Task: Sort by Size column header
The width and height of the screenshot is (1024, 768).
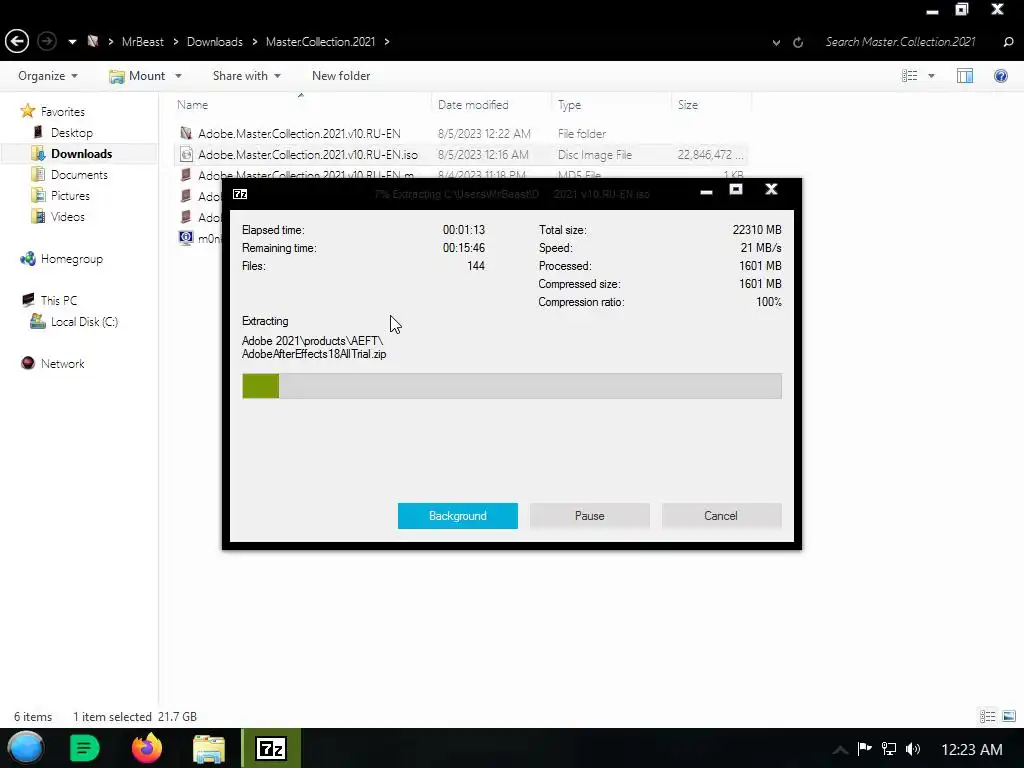Action: [688, 104]
